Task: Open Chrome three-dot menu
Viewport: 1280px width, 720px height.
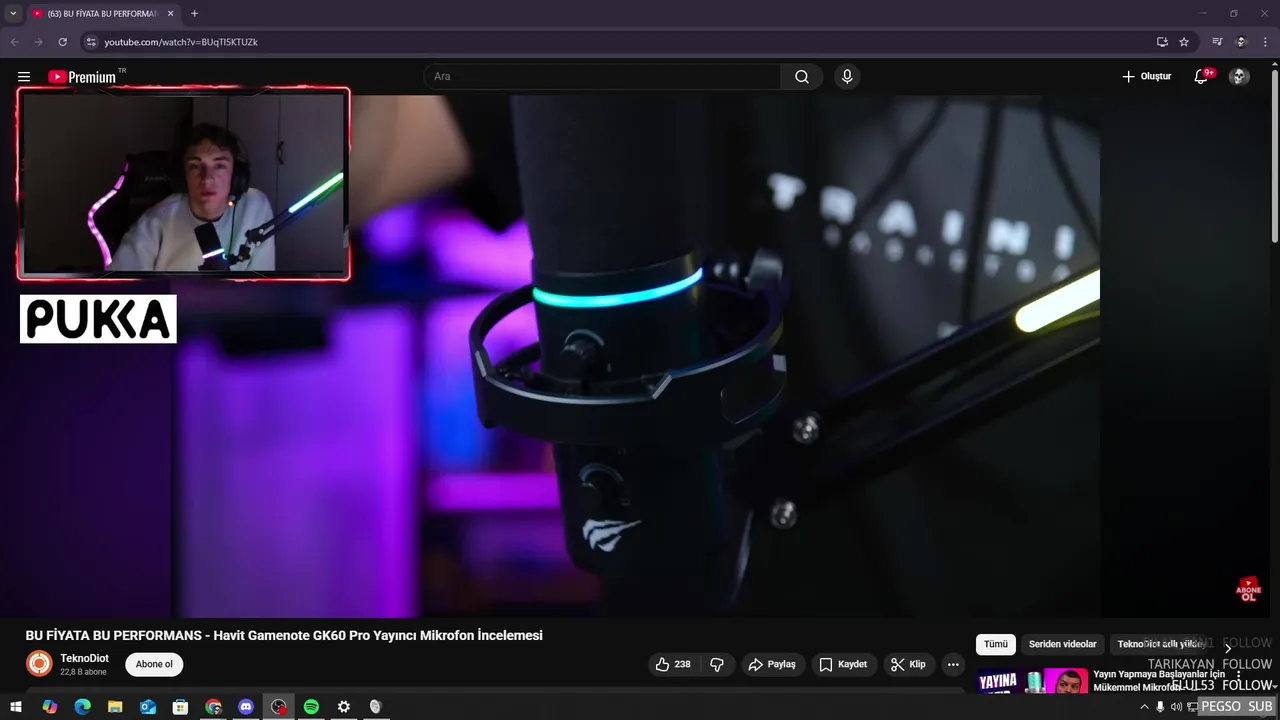Action: tap(1265, 42)
